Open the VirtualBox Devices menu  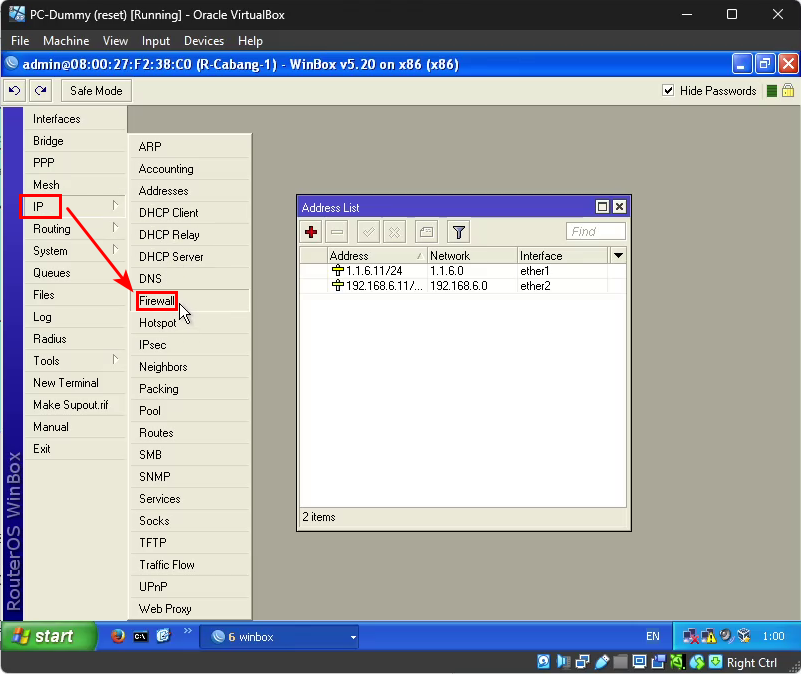[x=204, y=41]
